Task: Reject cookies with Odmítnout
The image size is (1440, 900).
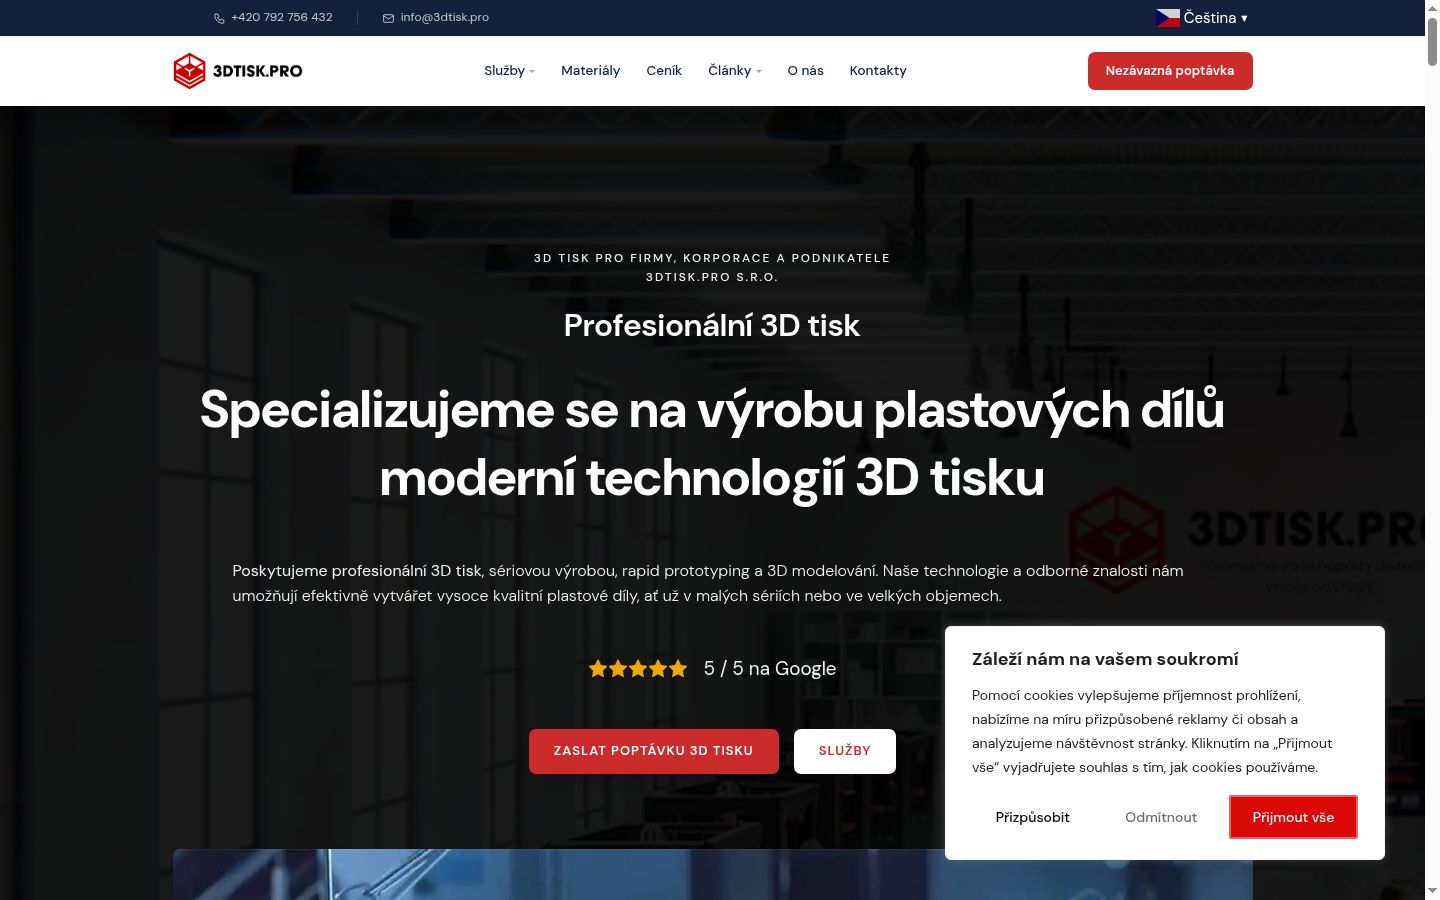Action: 1161,817
